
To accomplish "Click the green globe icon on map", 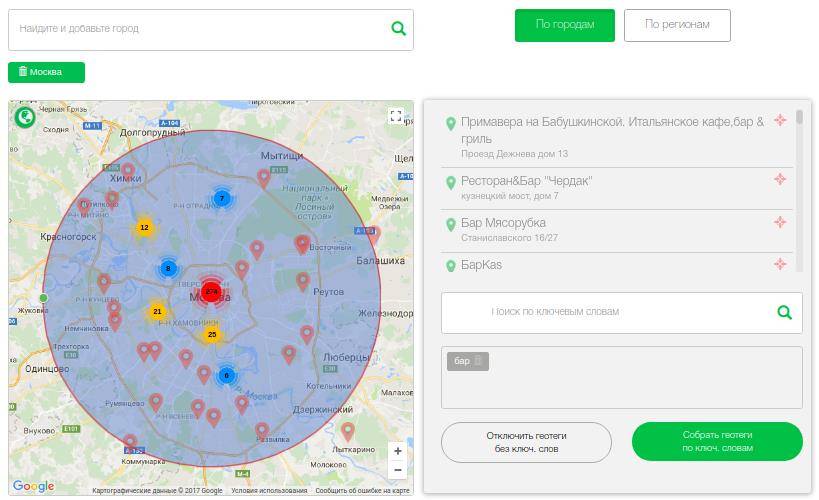I will (x=25, y=117).
